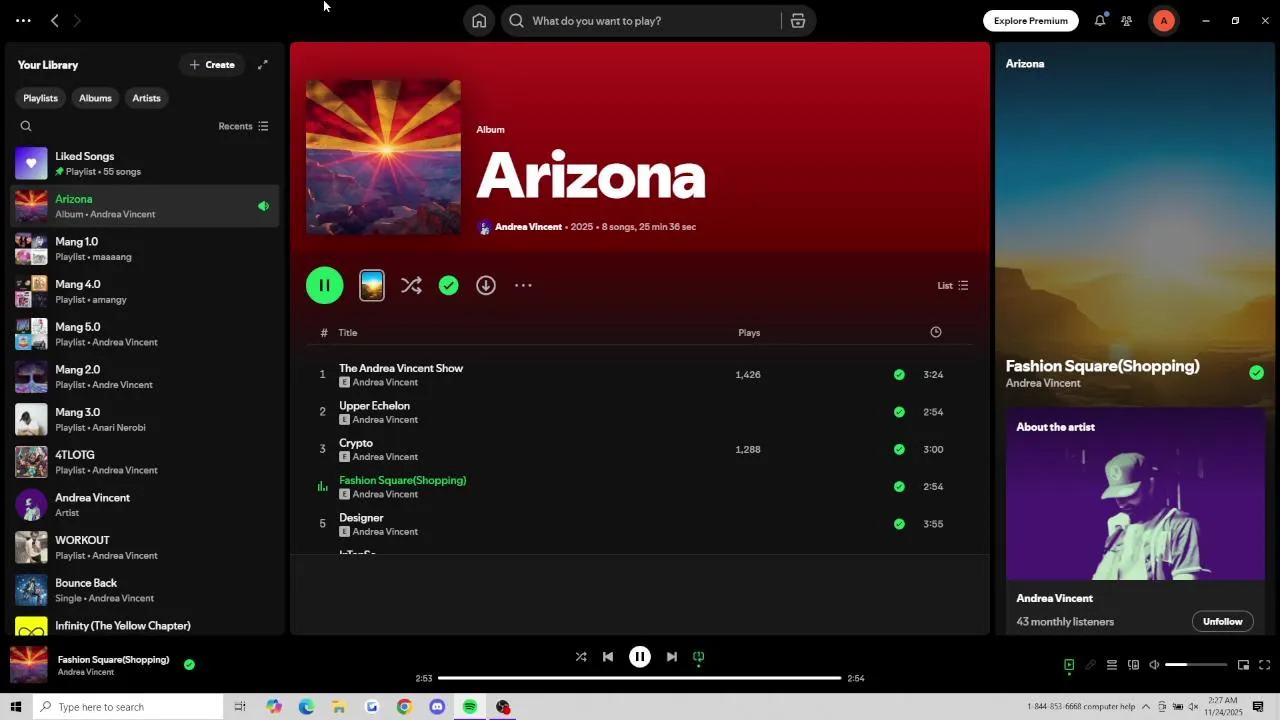The width and height of the screenshot is (1280, 720).
Task: Toggle saved check for Designer
Action: [x=899, y=524]
